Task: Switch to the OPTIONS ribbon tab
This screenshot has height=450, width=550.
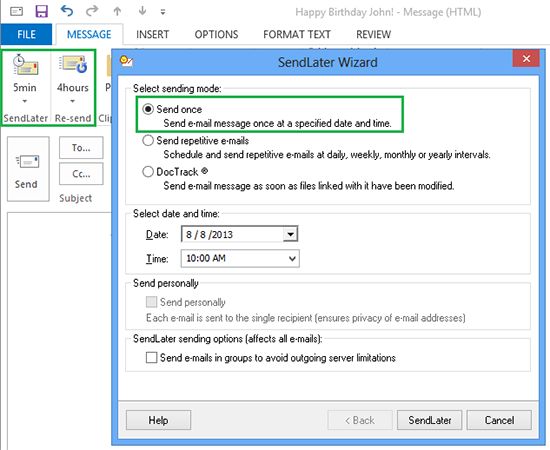Action: click(x=216, y=34)
